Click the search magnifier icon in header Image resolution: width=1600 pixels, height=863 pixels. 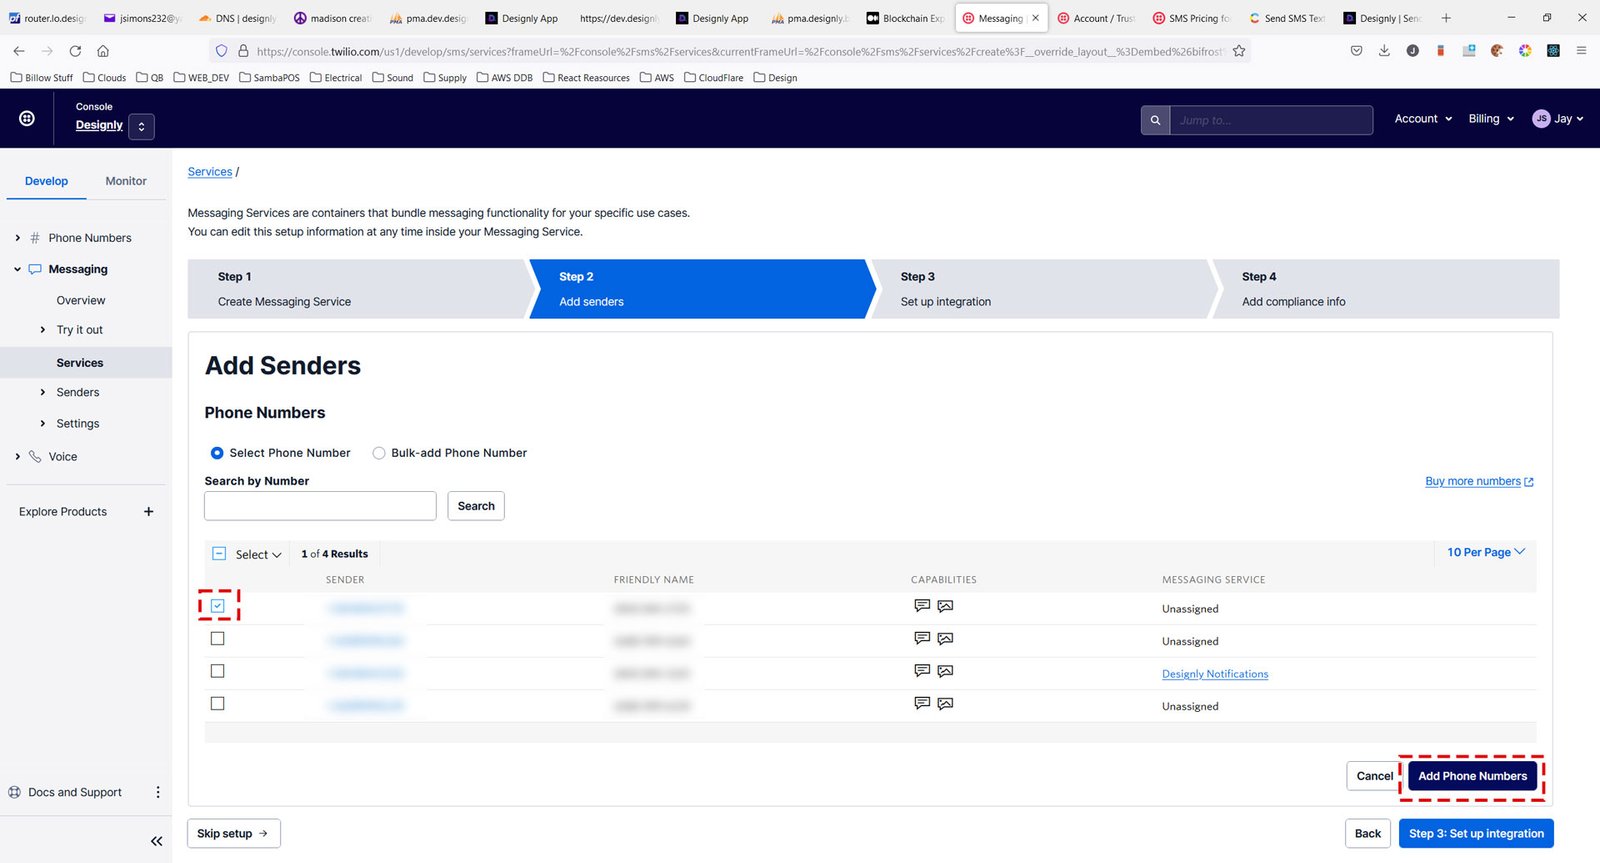coord(1155,120)
